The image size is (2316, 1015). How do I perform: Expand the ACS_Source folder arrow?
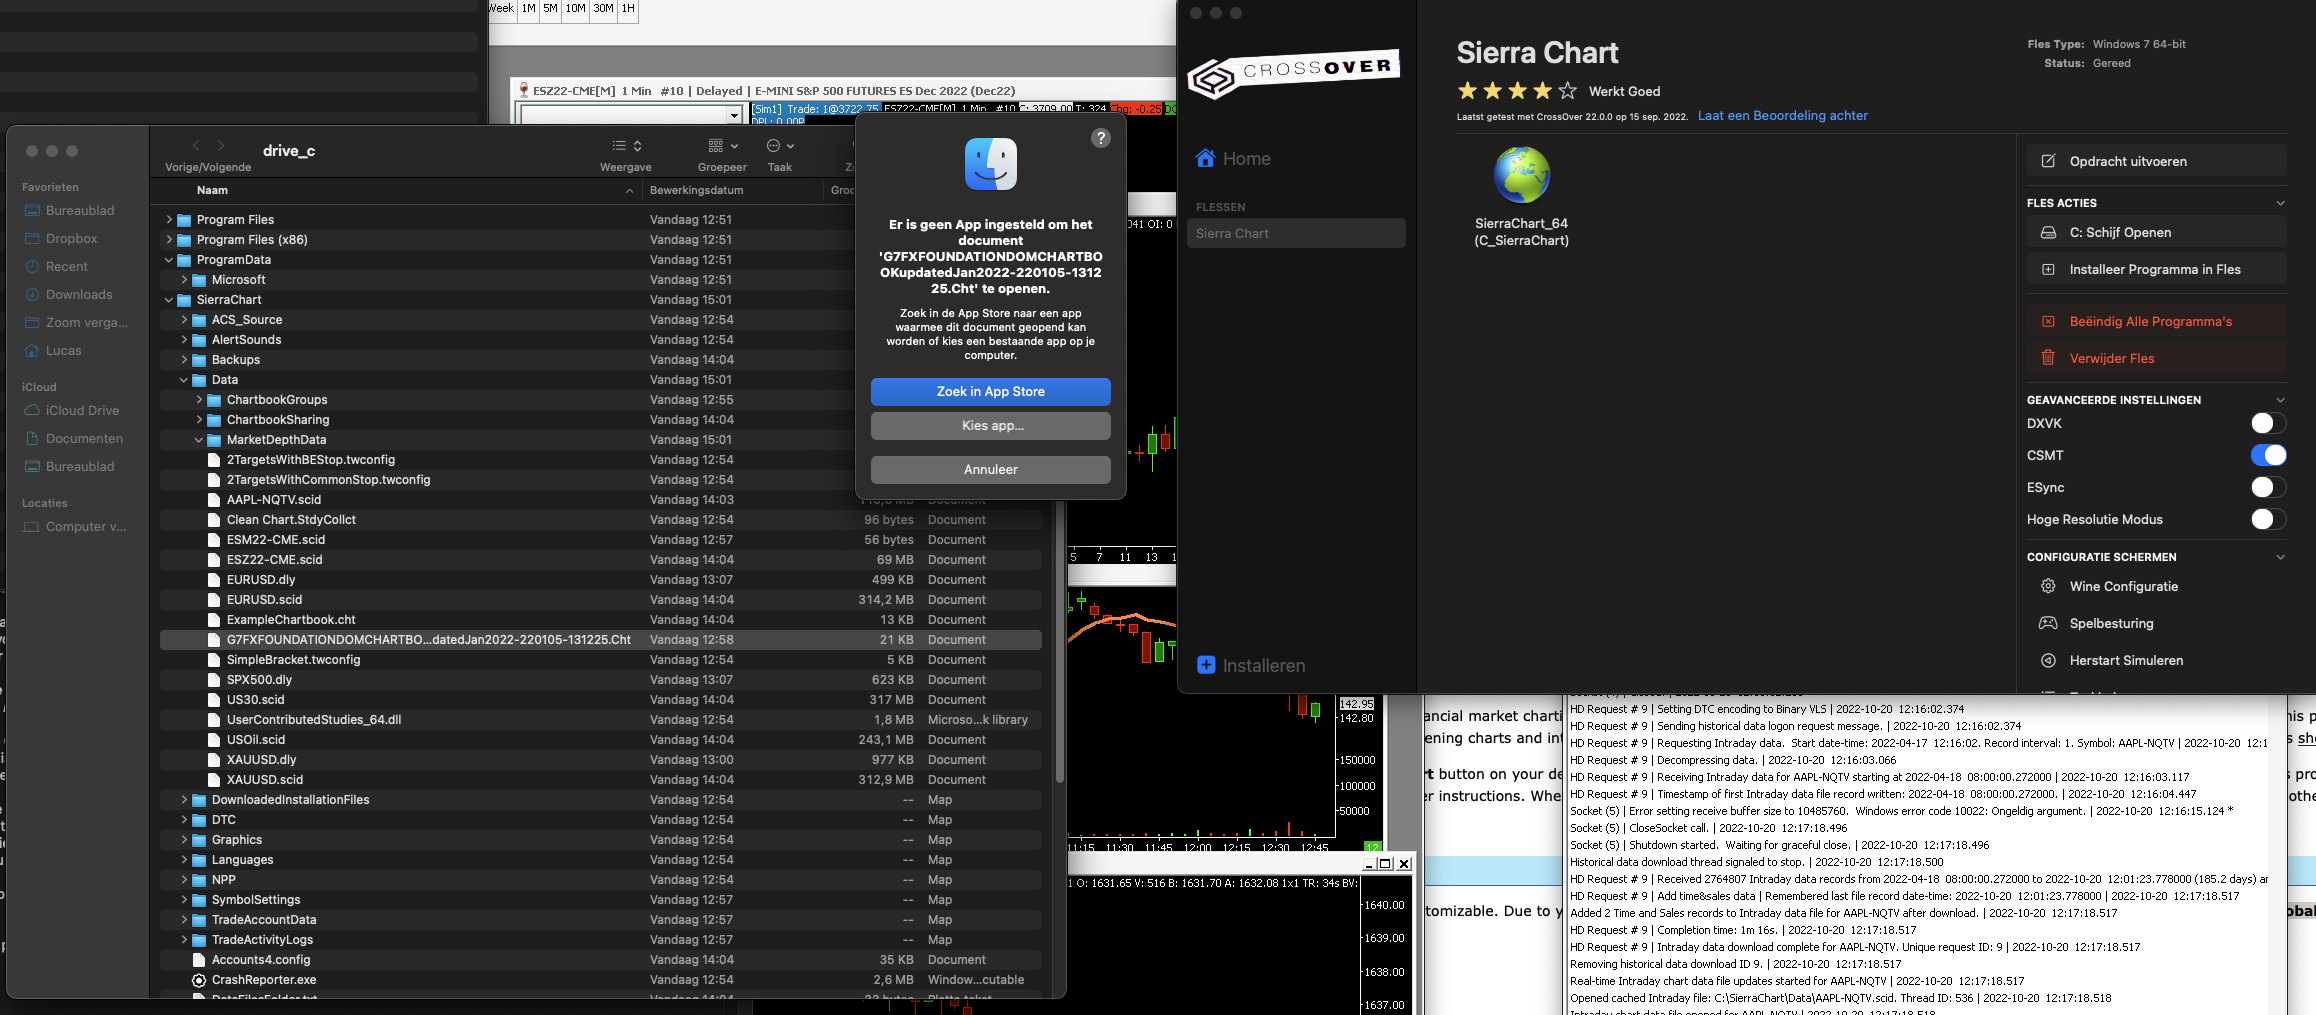coord(184,320)
